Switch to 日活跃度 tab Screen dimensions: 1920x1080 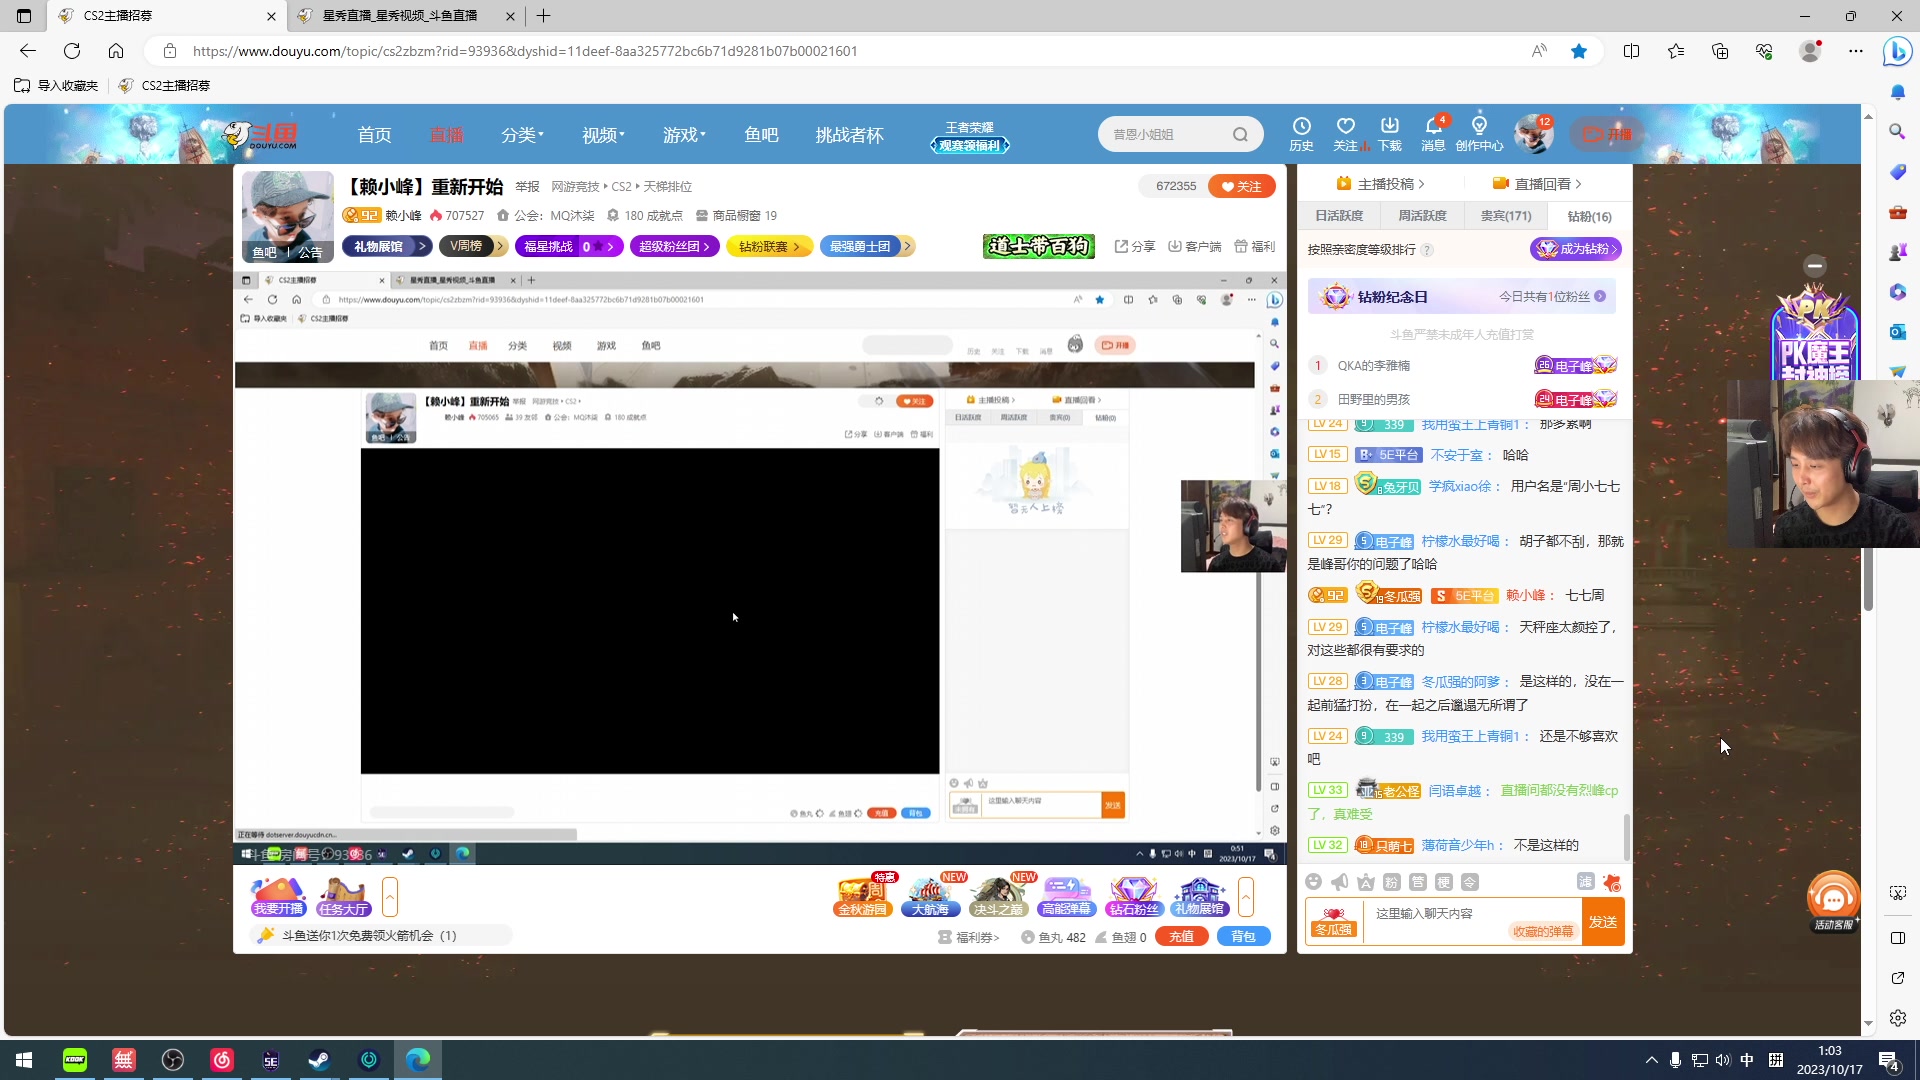(1339, 216)
